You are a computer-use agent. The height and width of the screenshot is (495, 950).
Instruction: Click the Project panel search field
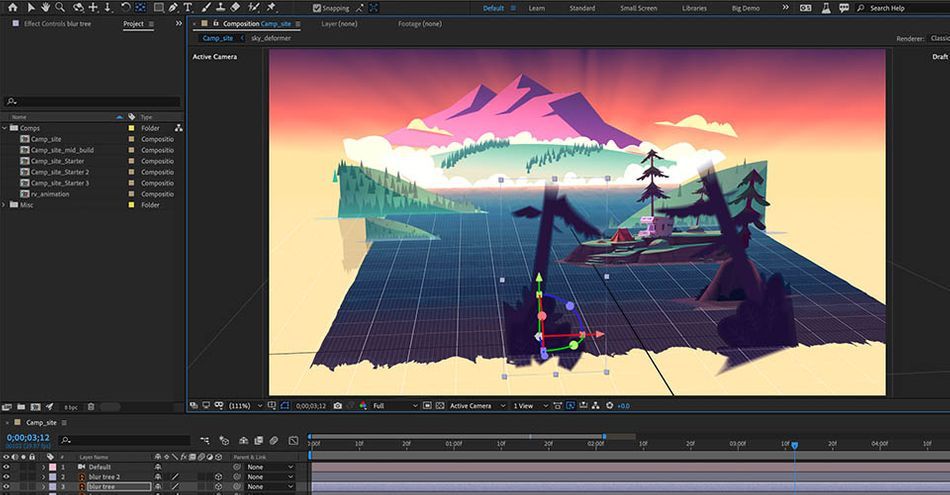click(x=92, y=101)
